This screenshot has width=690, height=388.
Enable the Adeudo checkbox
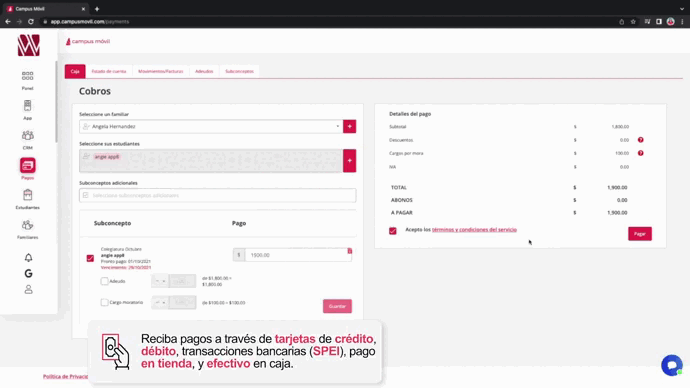coord(104,281)
